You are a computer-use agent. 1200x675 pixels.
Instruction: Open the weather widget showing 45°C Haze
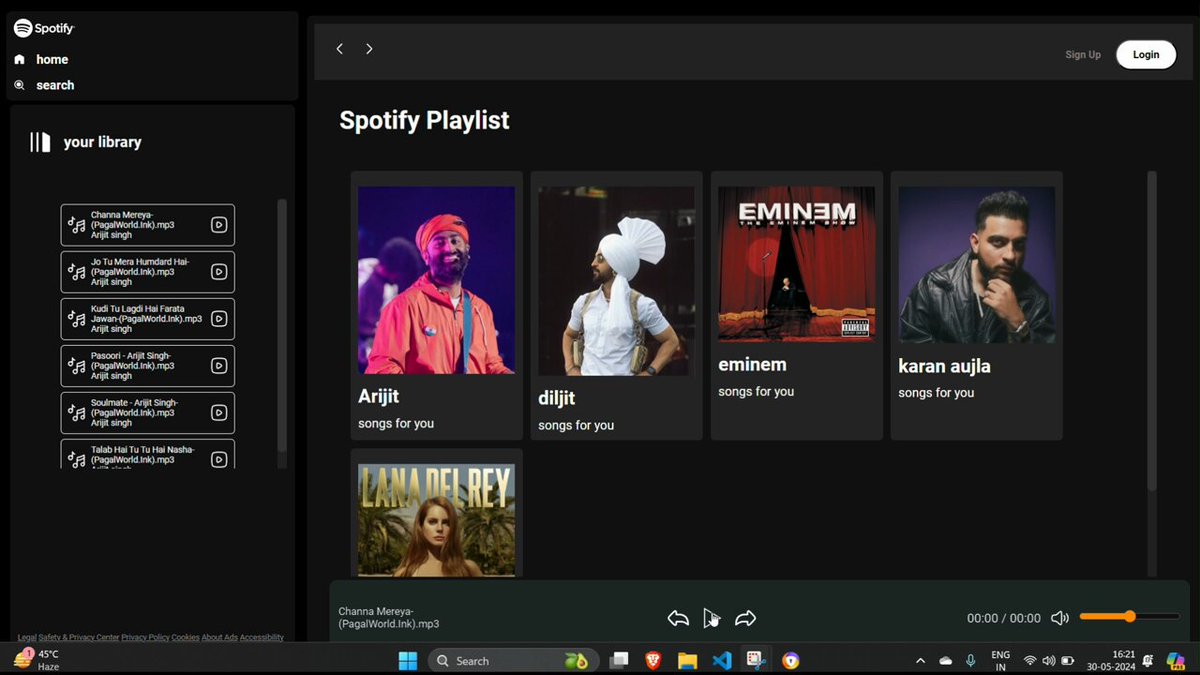point(38,660)
